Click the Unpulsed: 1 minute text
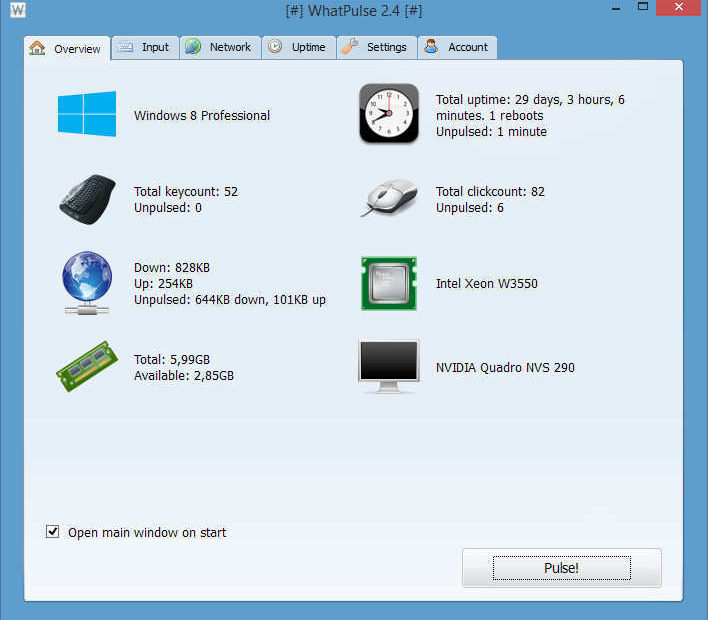Viewport: 708px width, 620px height. pos(491,132)
